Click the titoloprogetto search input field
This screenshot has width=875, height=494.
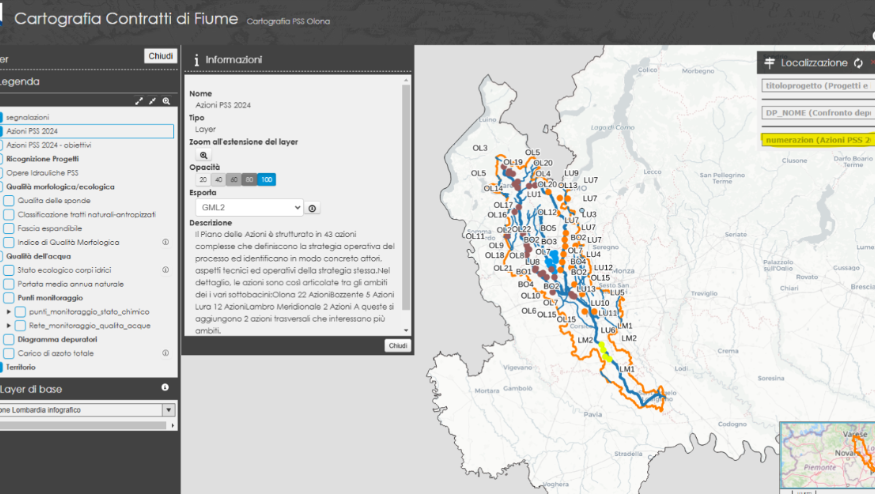(815, 86)
